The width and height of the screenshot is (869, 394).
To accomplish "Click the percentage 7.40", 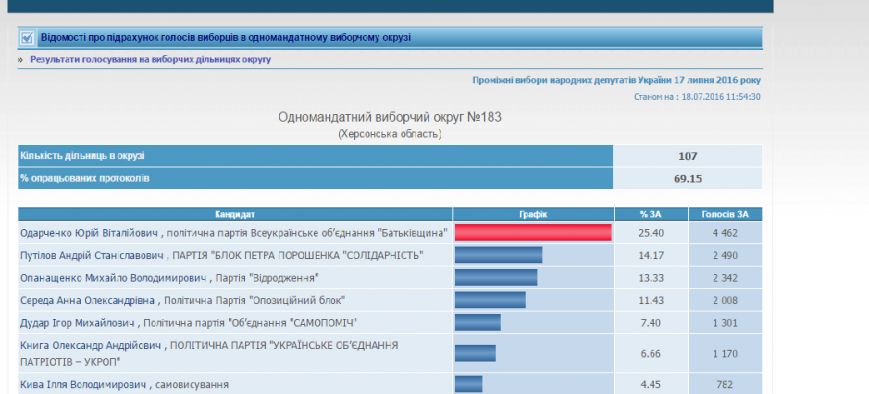I will [x=651, y=322].
